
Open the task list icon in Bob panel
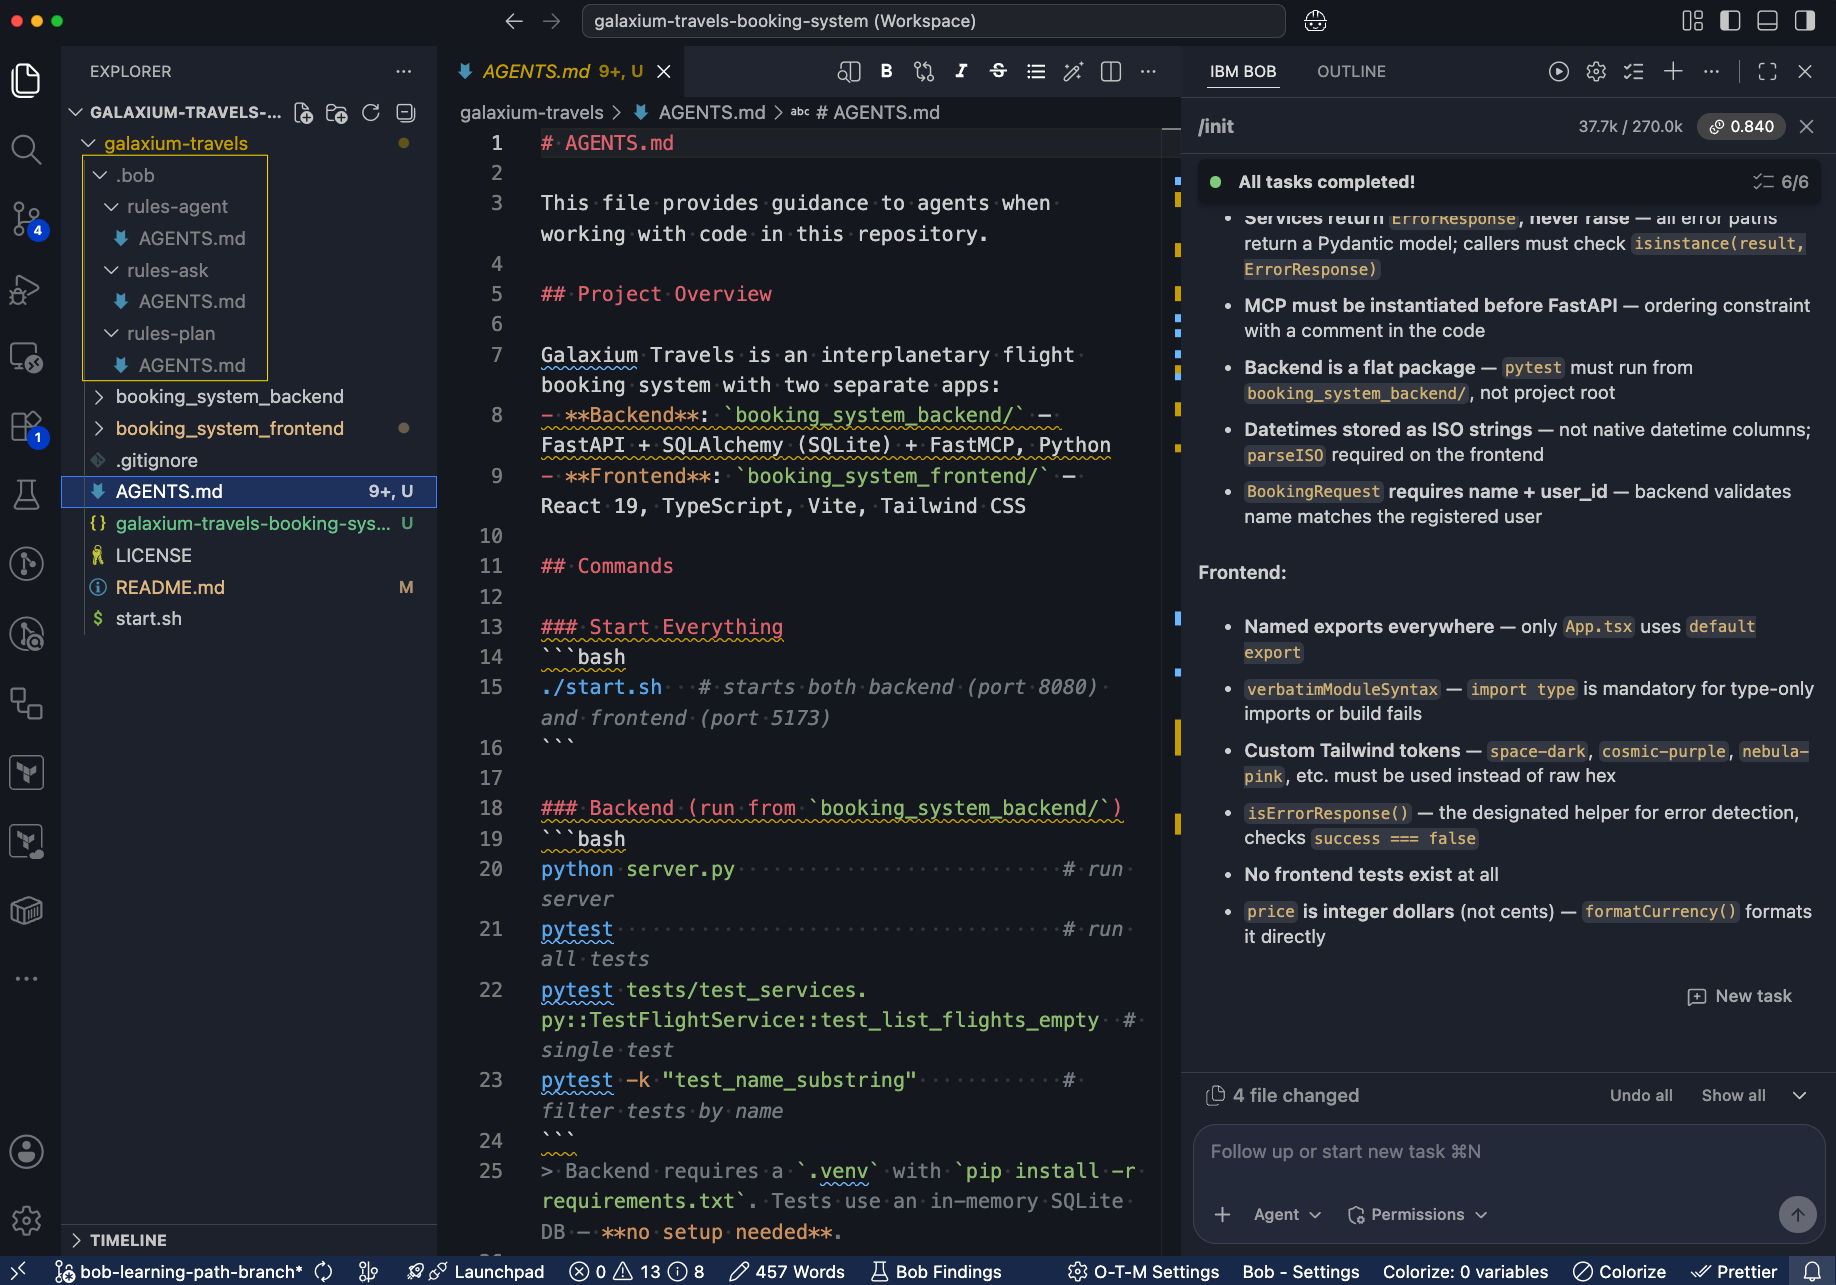pos(1634,71)
